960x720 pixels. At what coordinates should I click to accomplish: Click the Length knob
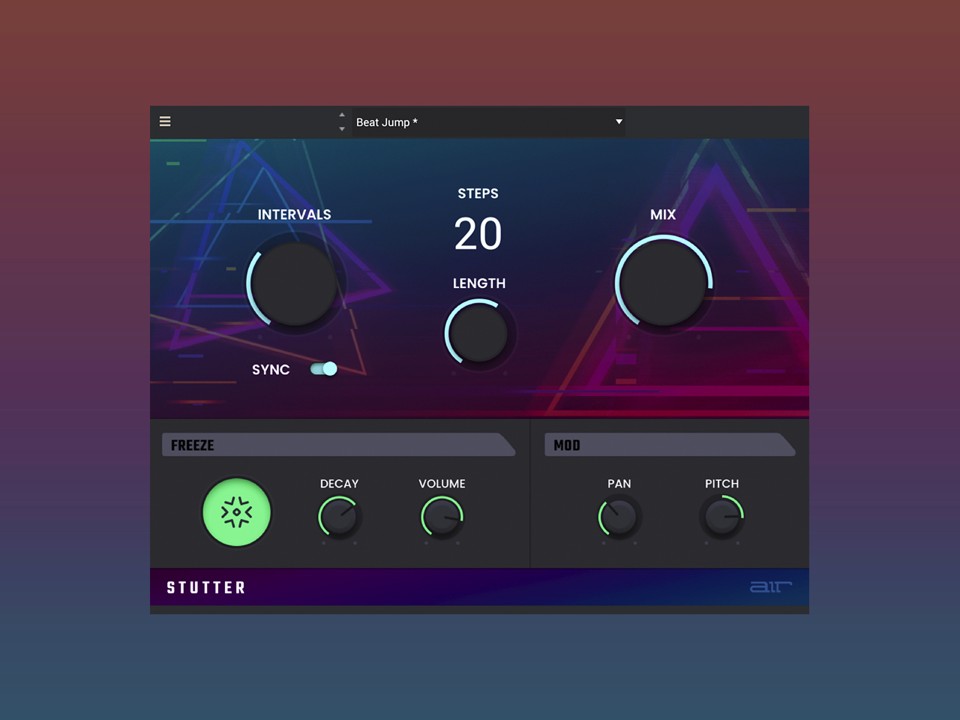(x=478, y=332)
